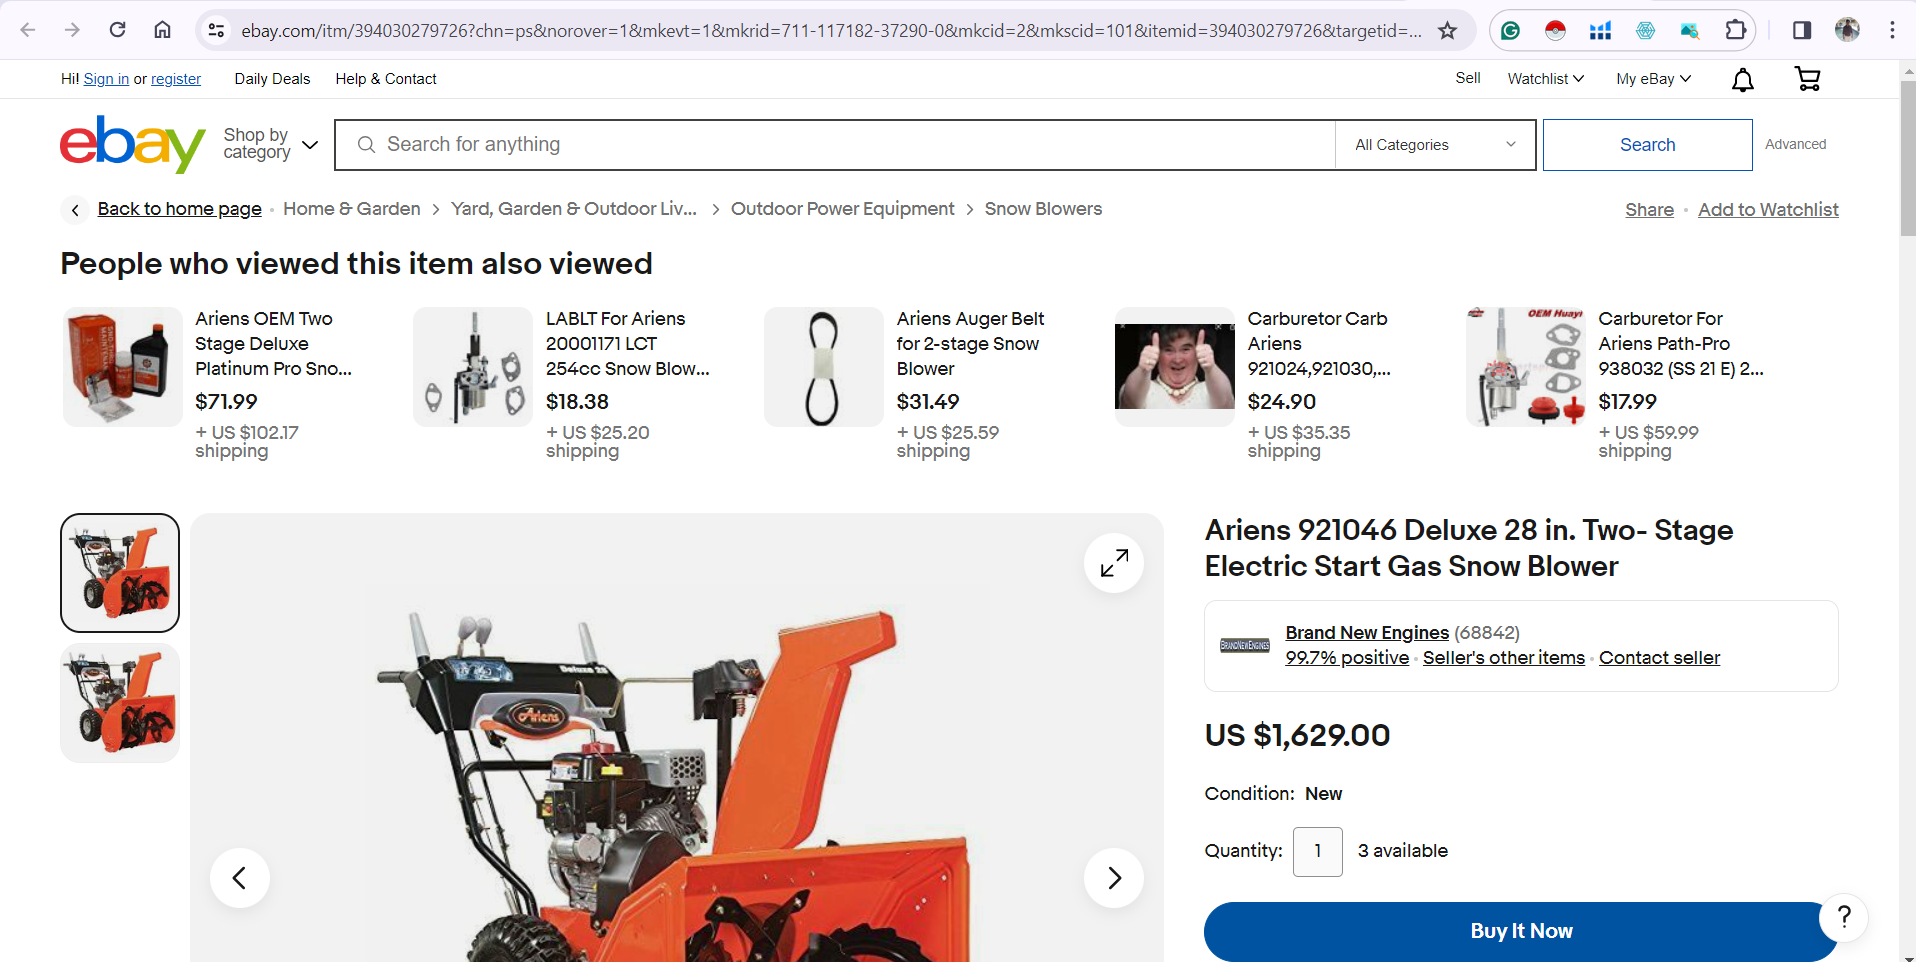
Task: Click the browser reload icon
Action: pyautogui.click(x=118, y=30)
